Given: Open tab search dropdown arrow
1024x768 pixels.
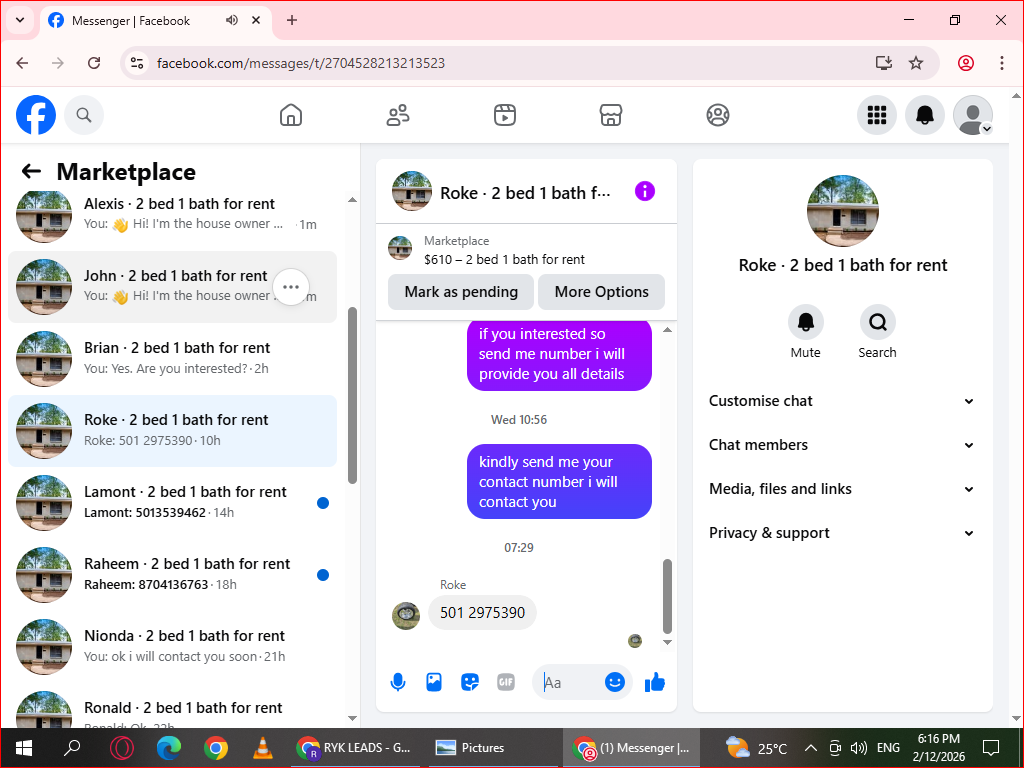Looking at the screenshot, I should pos(20,20).
